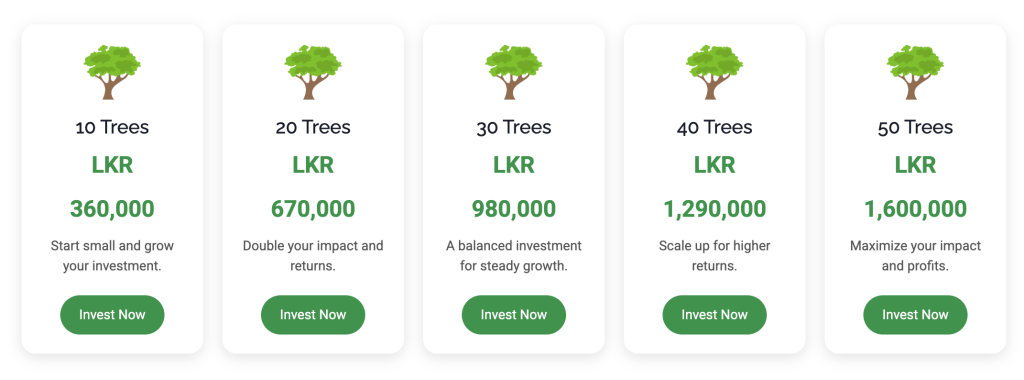Invest Now in the 30 Trees plan

coord(514,315)
